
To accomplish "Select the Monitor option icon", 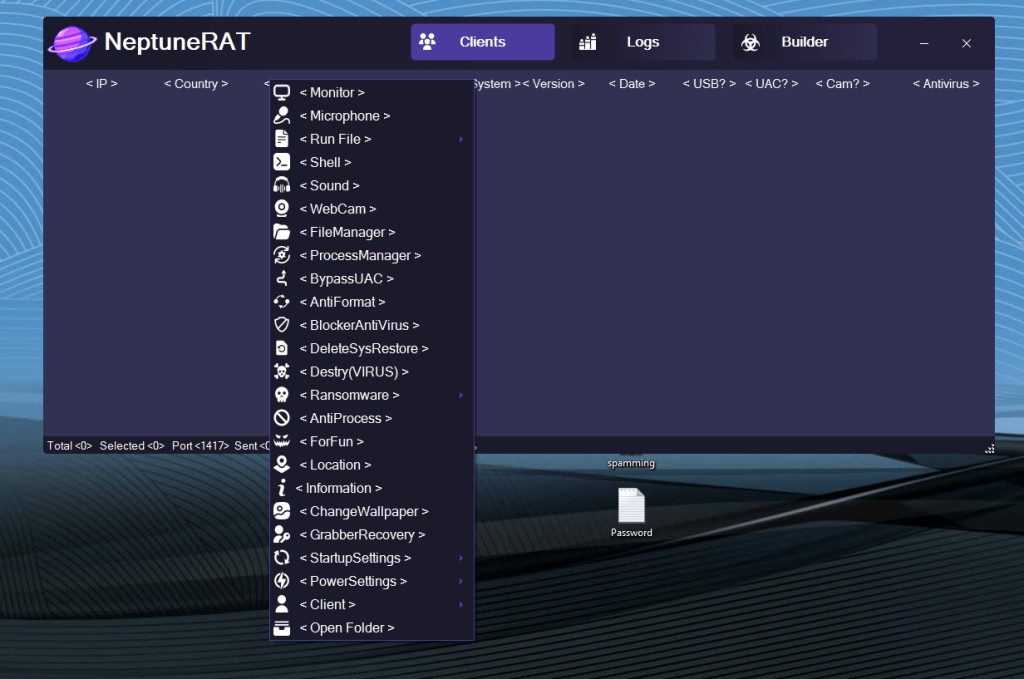I will click(284, 92).
